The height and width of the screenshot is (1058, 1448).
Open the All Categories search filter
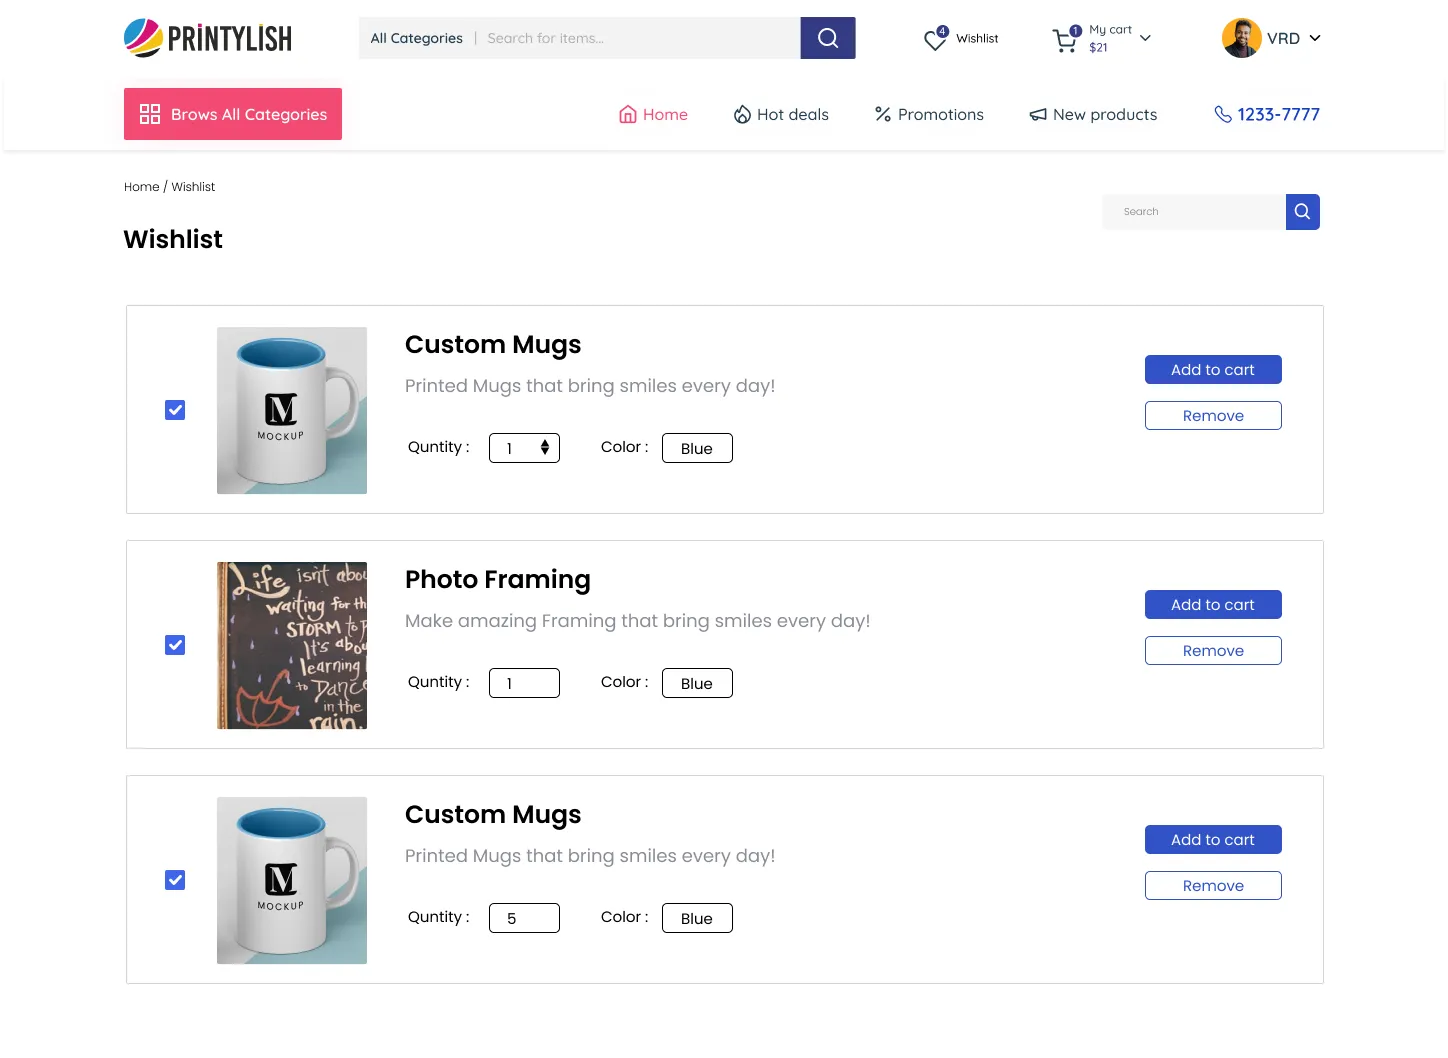tap(416, 38)
